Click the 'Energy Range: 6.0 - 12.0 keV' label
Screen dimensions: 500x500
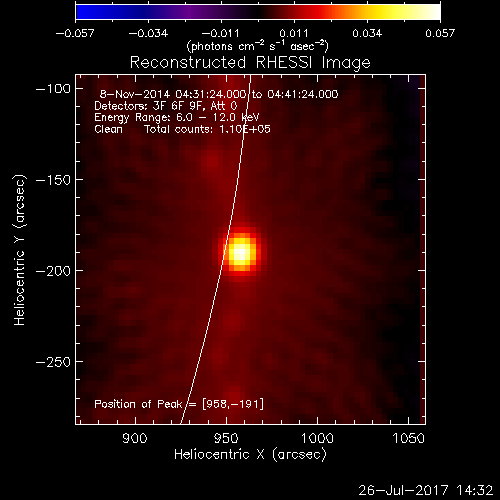point(177,117)
